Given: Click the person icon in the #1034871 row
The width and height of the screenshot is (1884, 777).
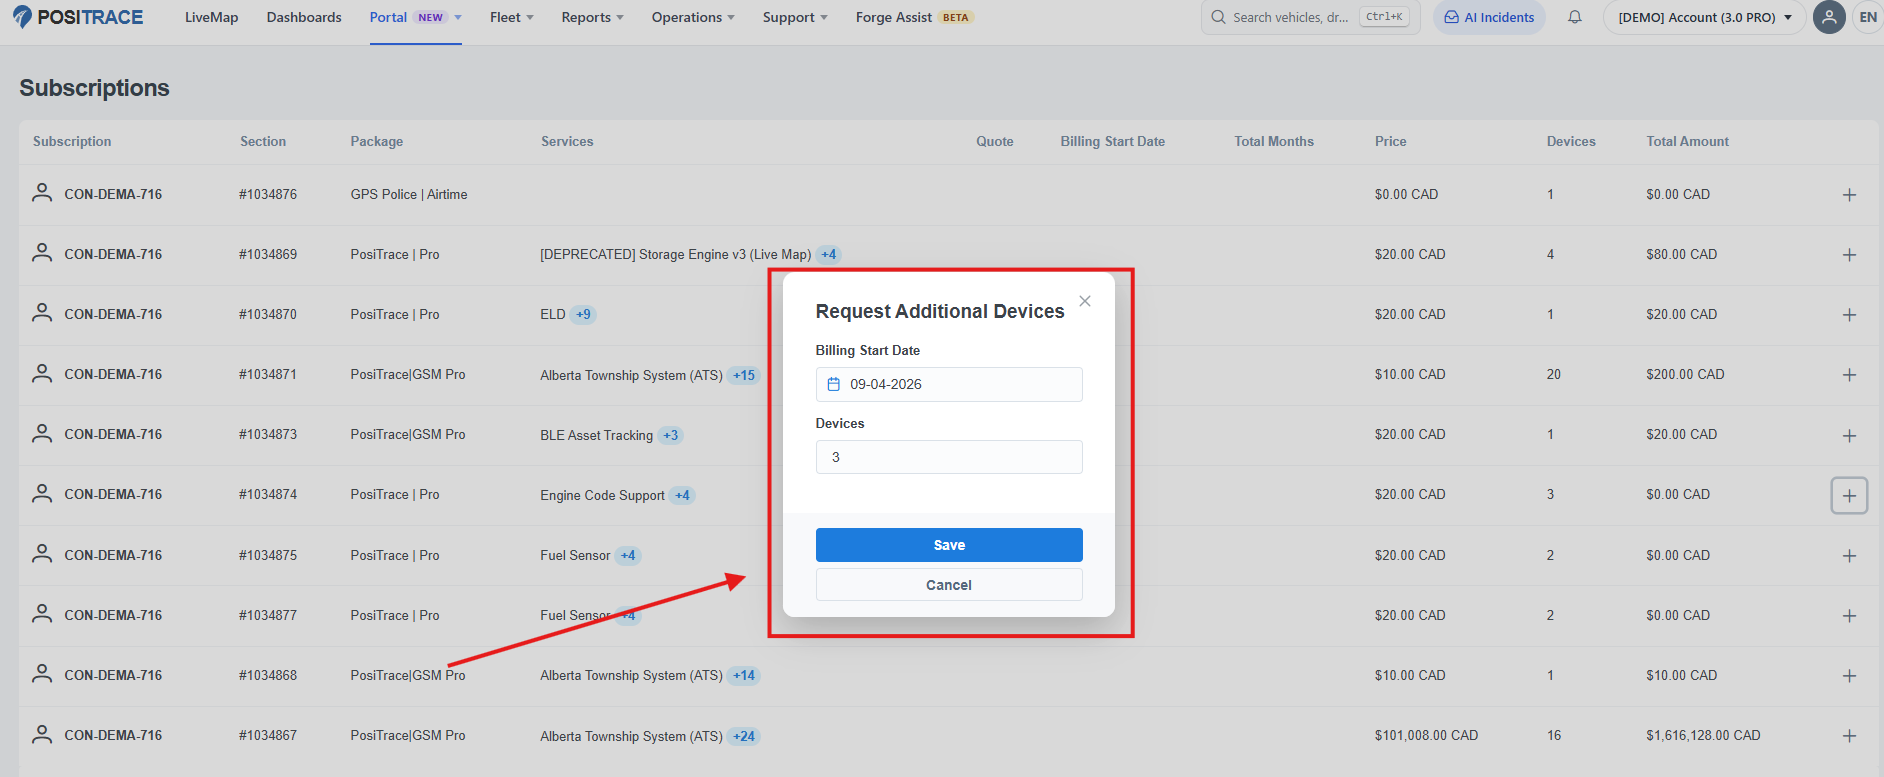Looking at the screenshot, I should point(42,373).
